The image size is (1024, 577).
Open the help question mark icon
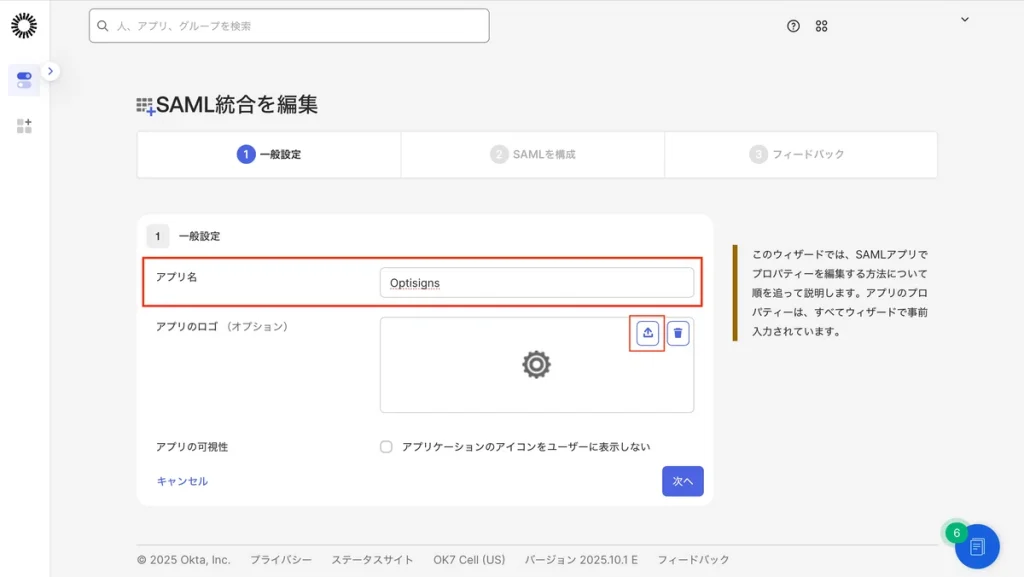(793, 26)
